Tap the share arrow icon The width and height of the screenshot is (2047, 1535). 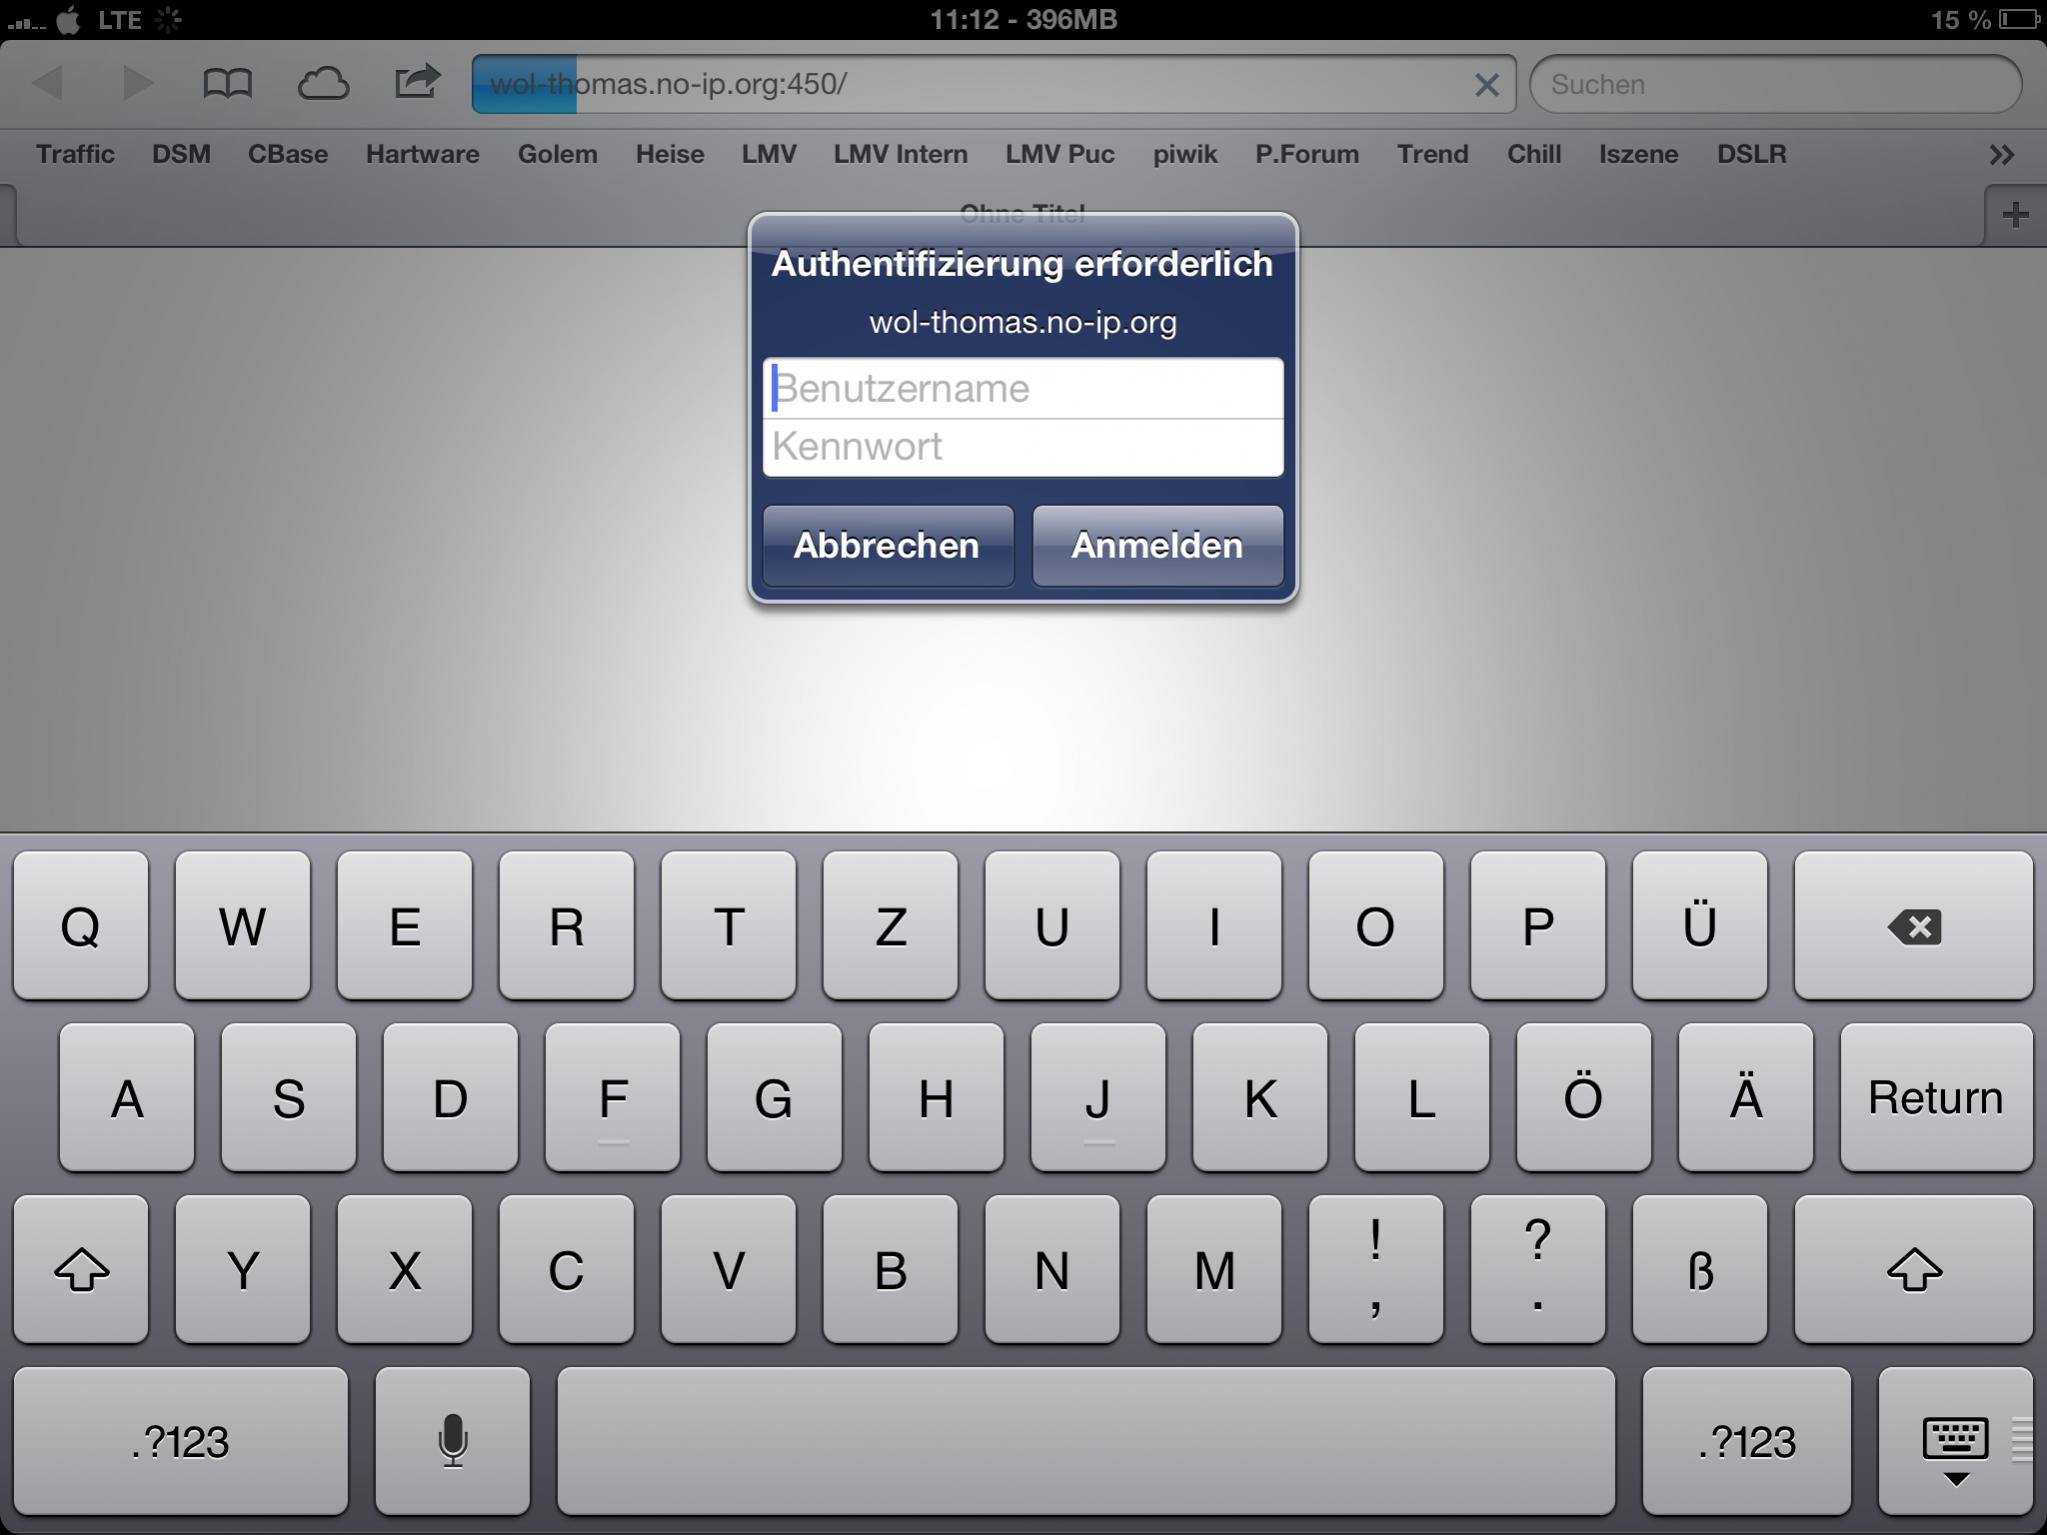coord(417,82)
